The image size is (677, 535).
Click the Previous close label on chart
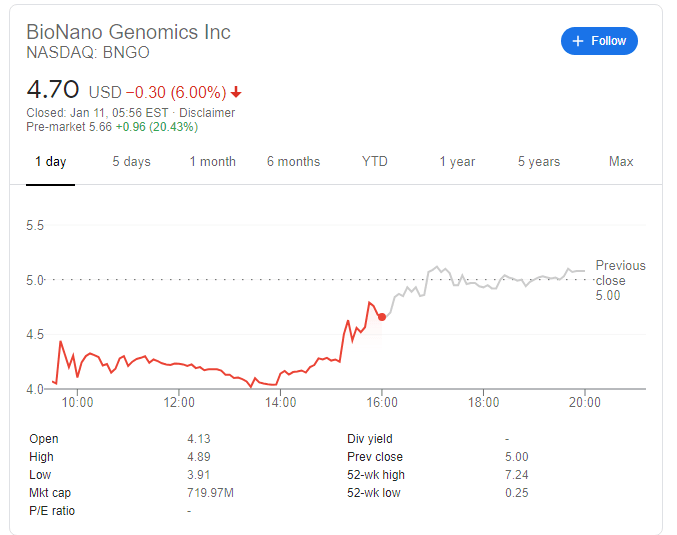coord(620,273)
